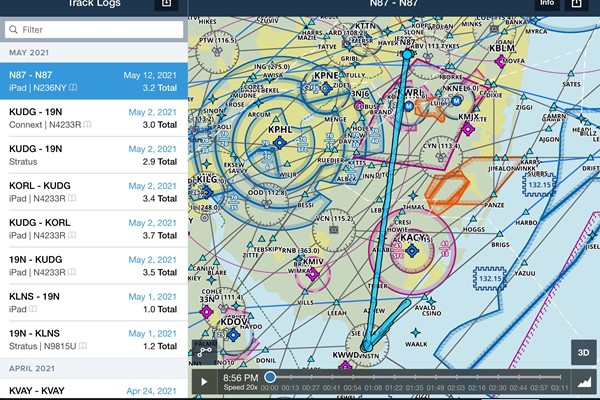Select 19N - KLNS Stratus track log

click(93, 340)
